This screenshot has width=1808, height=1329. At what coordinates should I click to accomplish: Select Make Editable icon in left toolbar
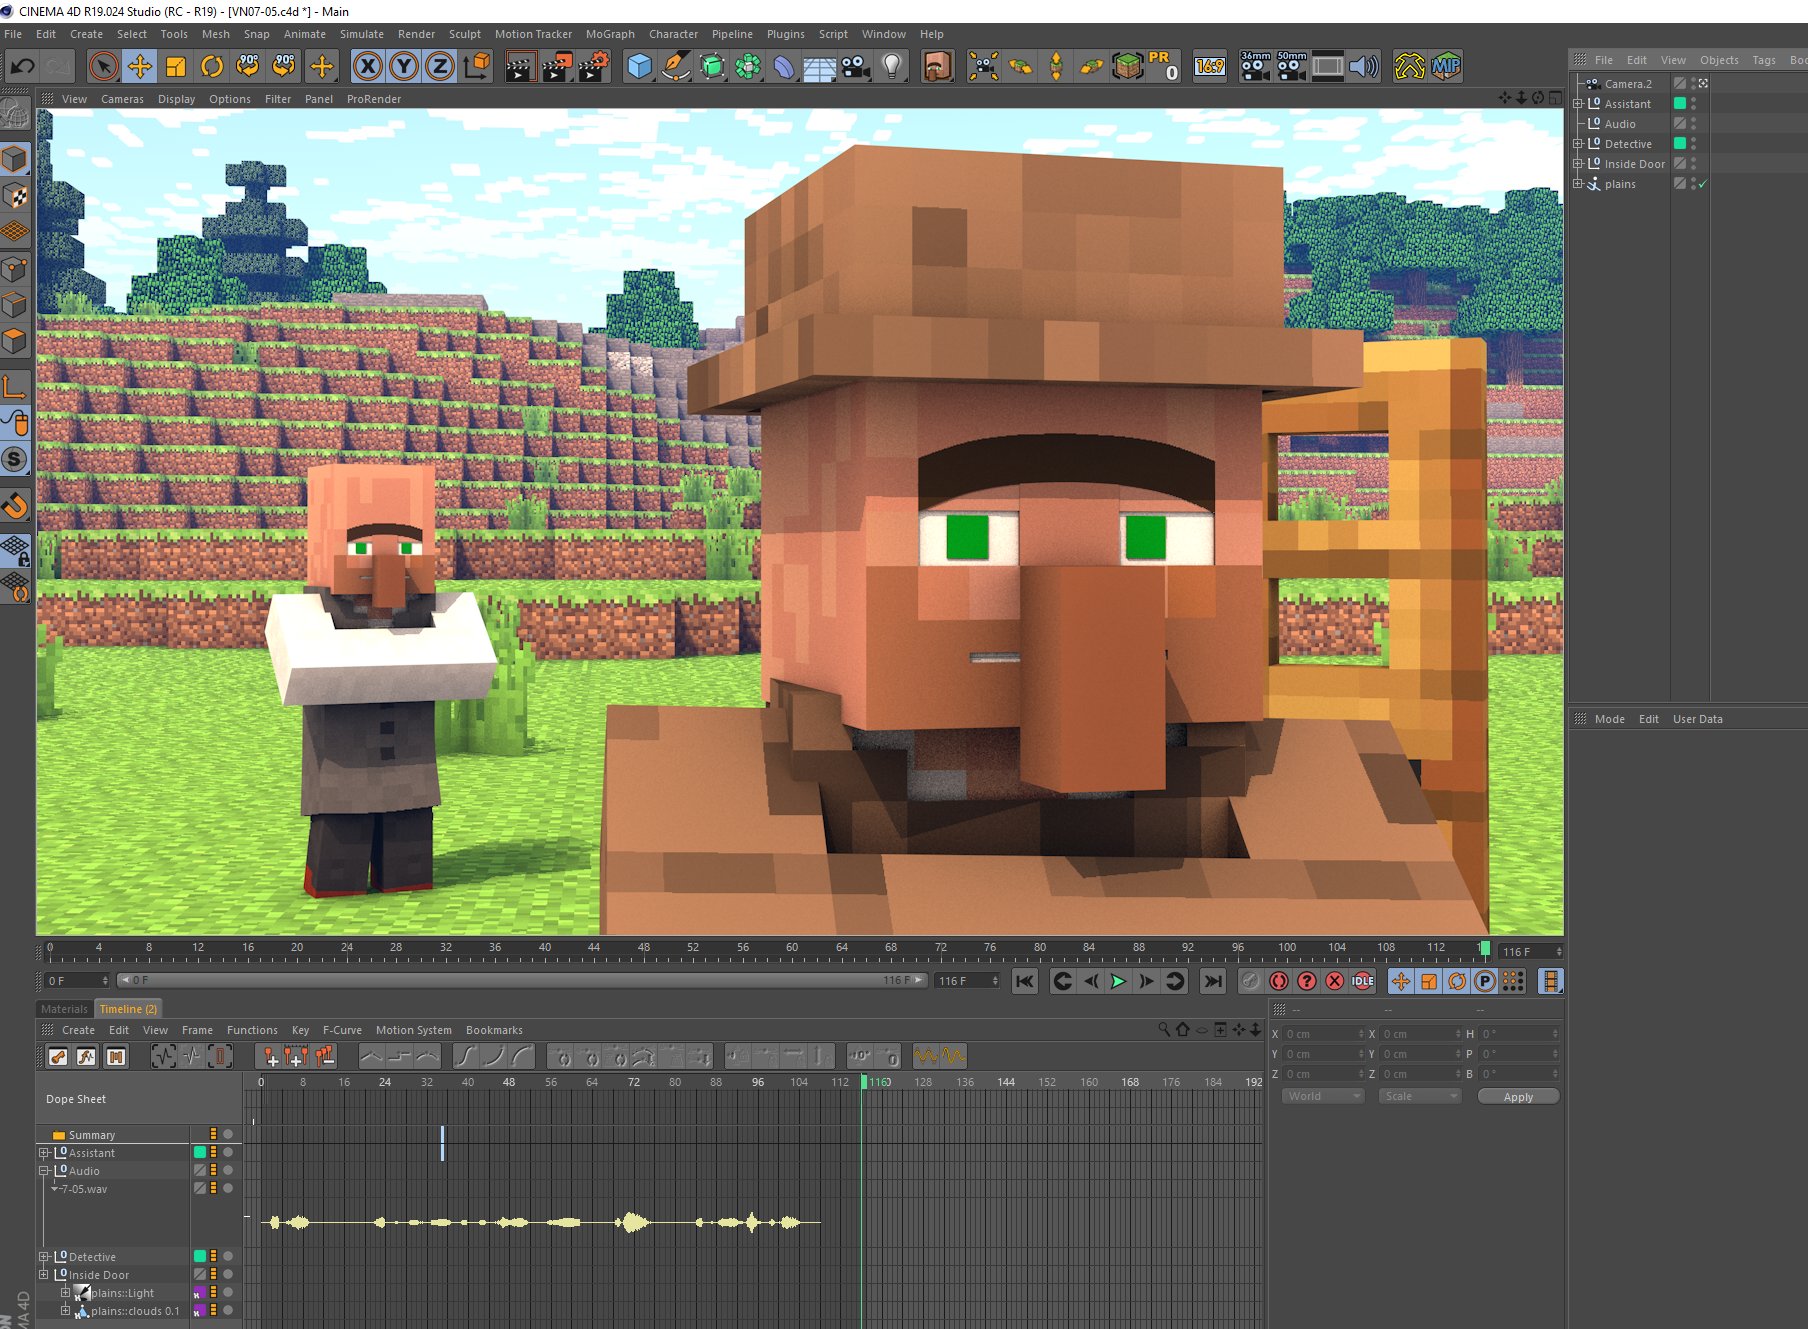pyautogui.click(x=15, y=114)
